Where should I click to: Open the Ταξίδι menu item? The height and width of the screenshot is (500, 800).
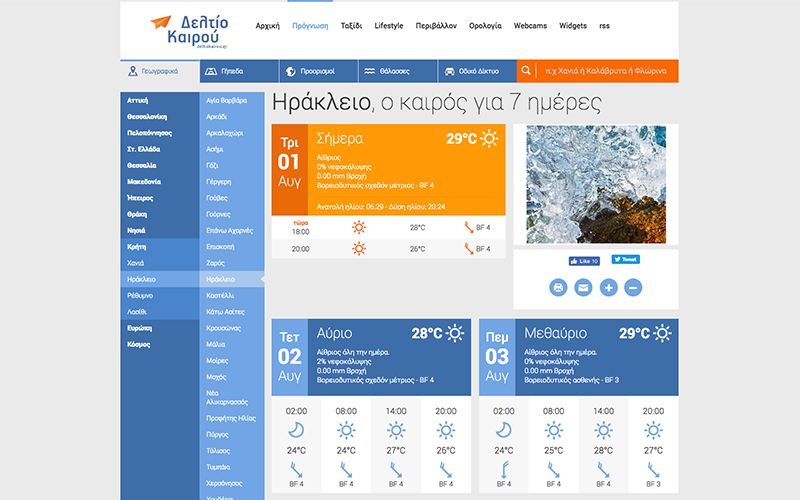click(350, 25)
